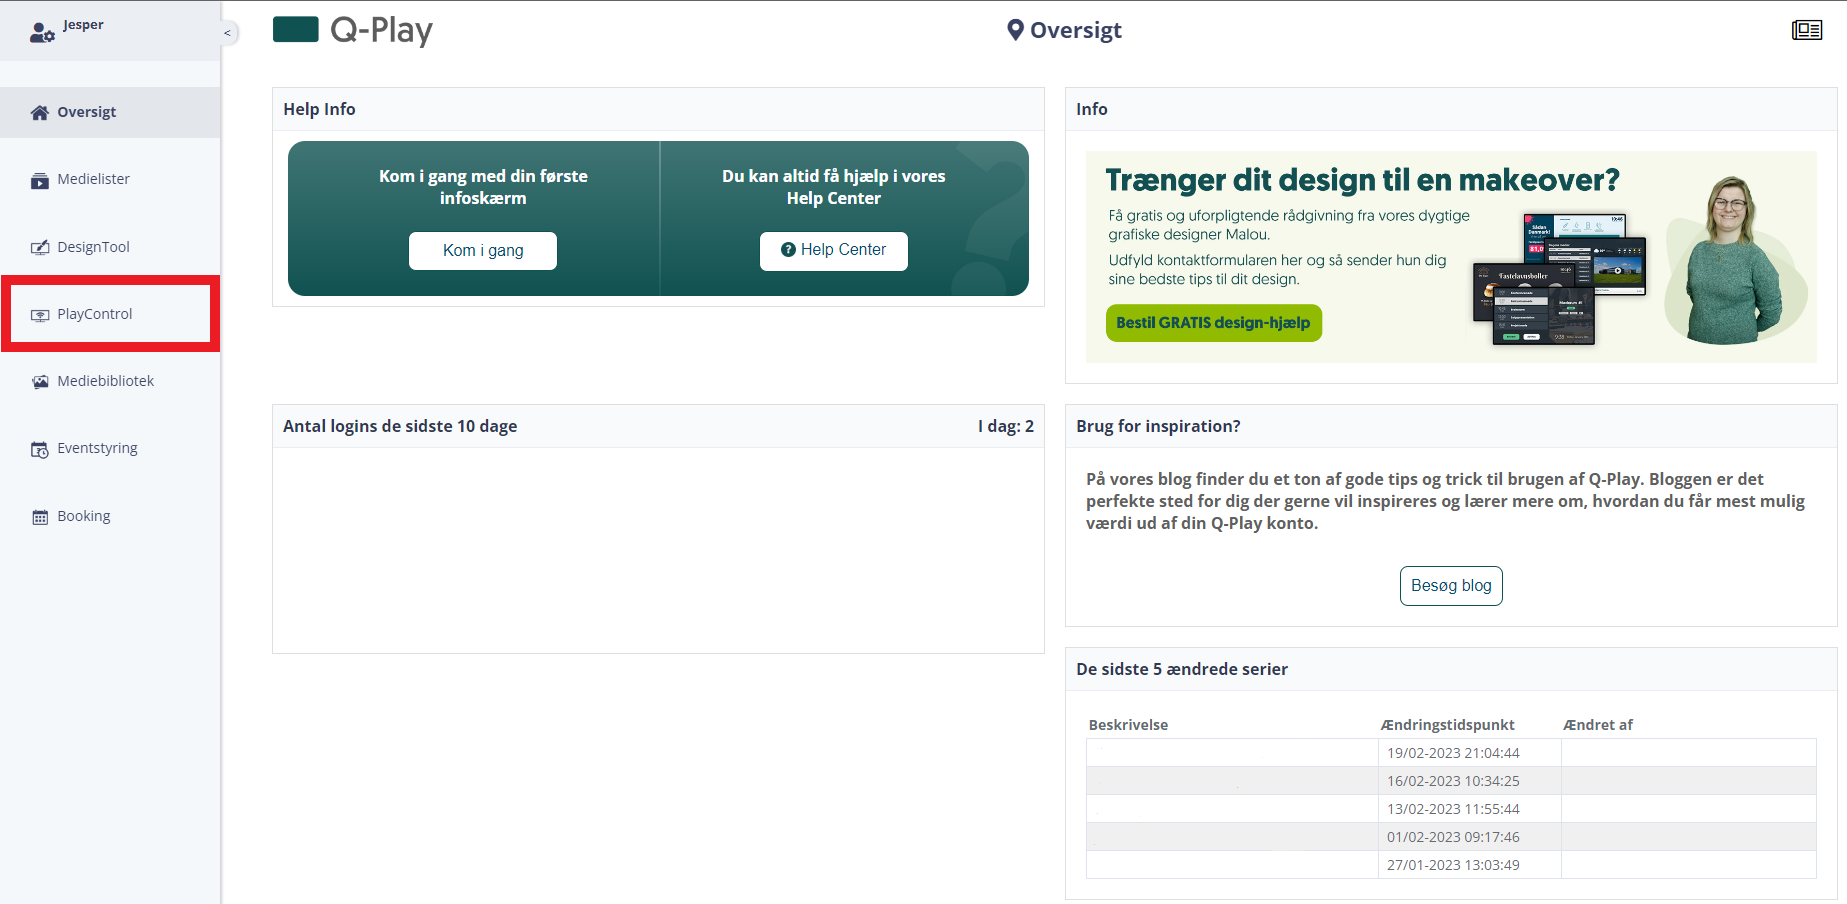Viewport: 1847px width, 904px height.
Task: Click the Eventstyring calendar-clock icon
Action: pyautogui.click(x=40, y=449)
